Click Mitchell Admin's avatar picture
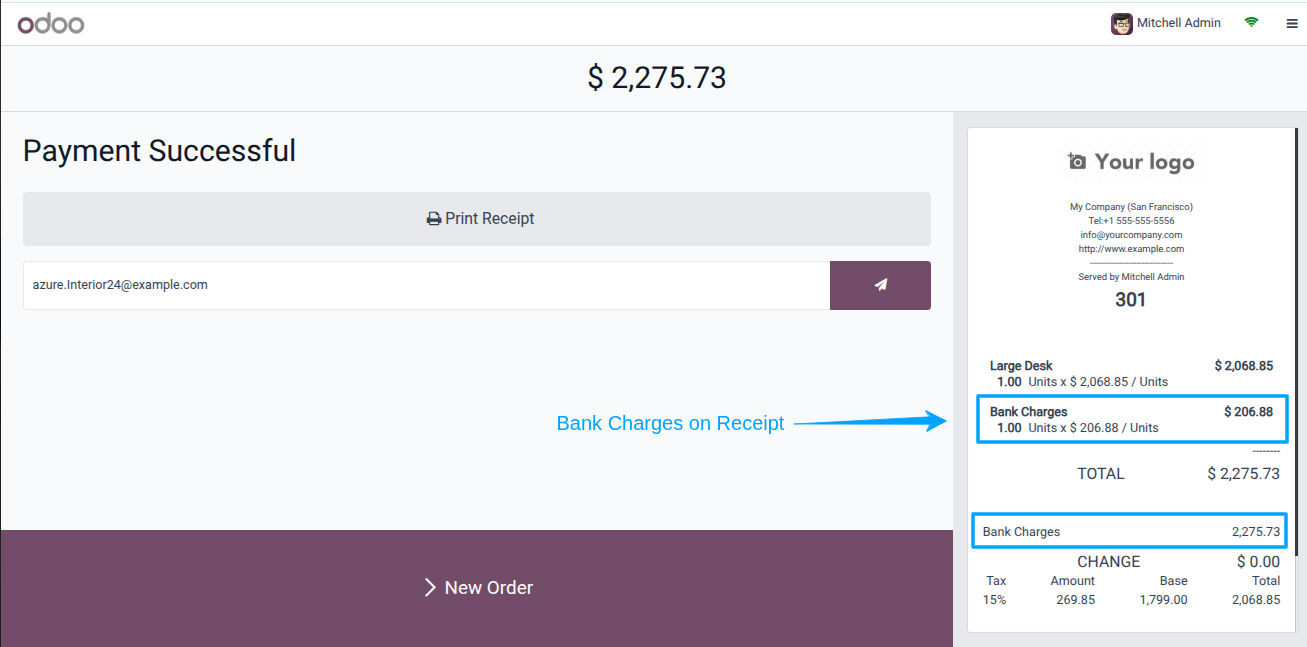Viewport: 1307px width, 647px height. tap(1122, 23)
